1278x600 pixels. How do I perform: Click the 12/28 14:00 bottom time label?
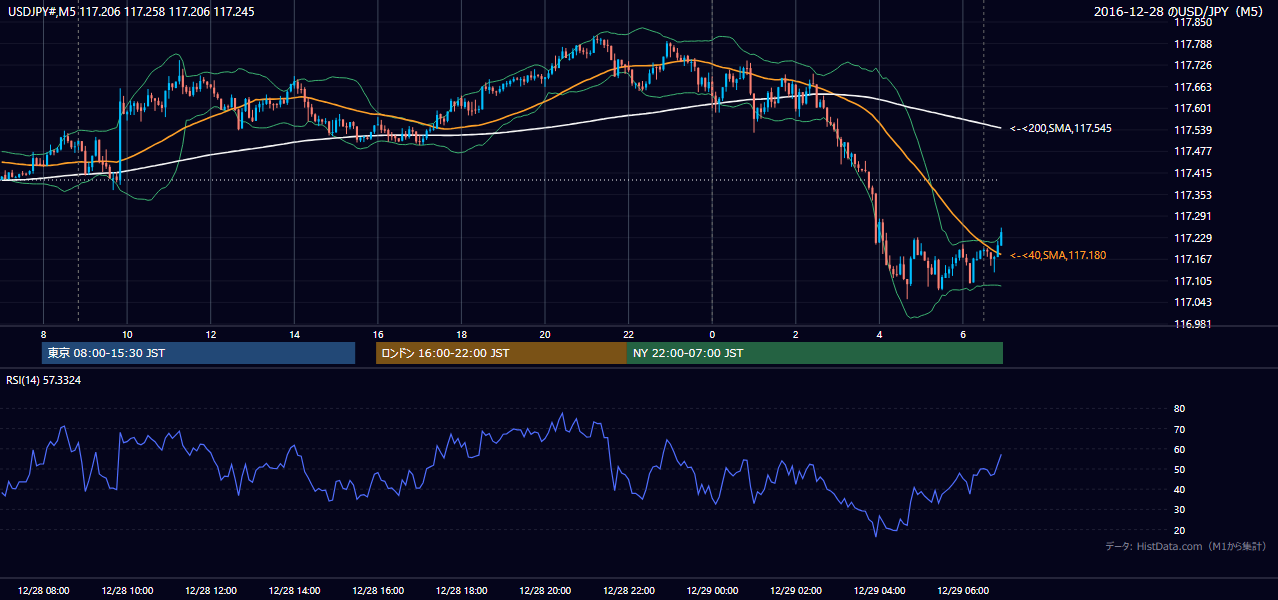coord(294,591)
